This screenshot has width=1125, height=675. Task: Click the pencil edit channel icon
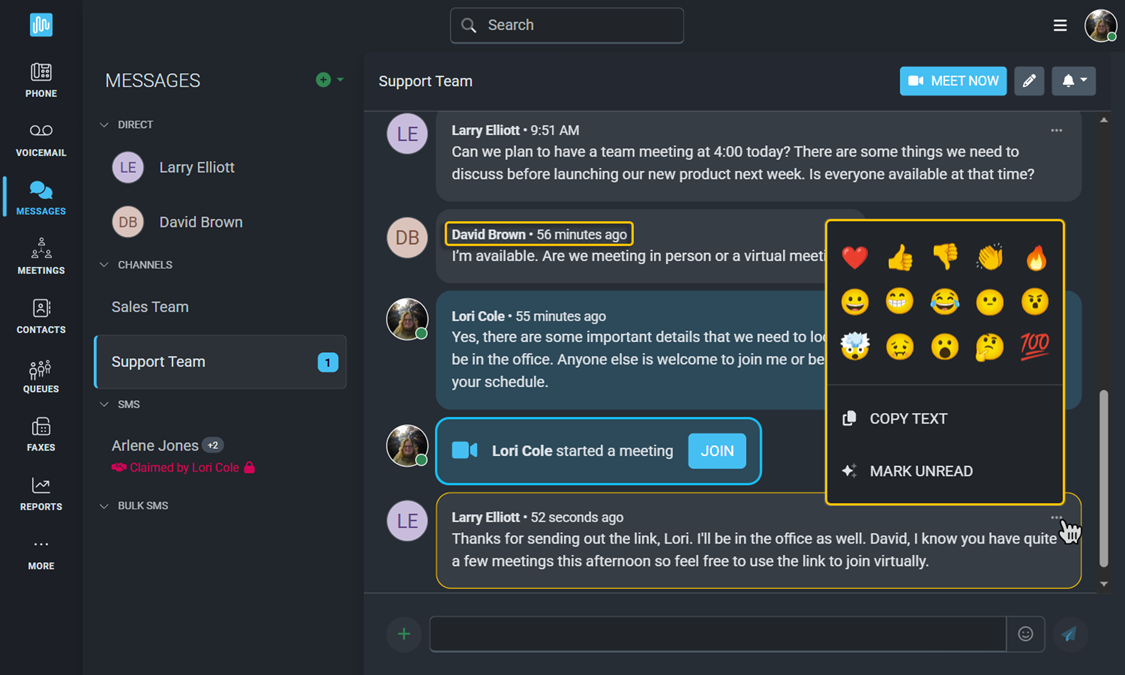click(x=1029, y=81)
